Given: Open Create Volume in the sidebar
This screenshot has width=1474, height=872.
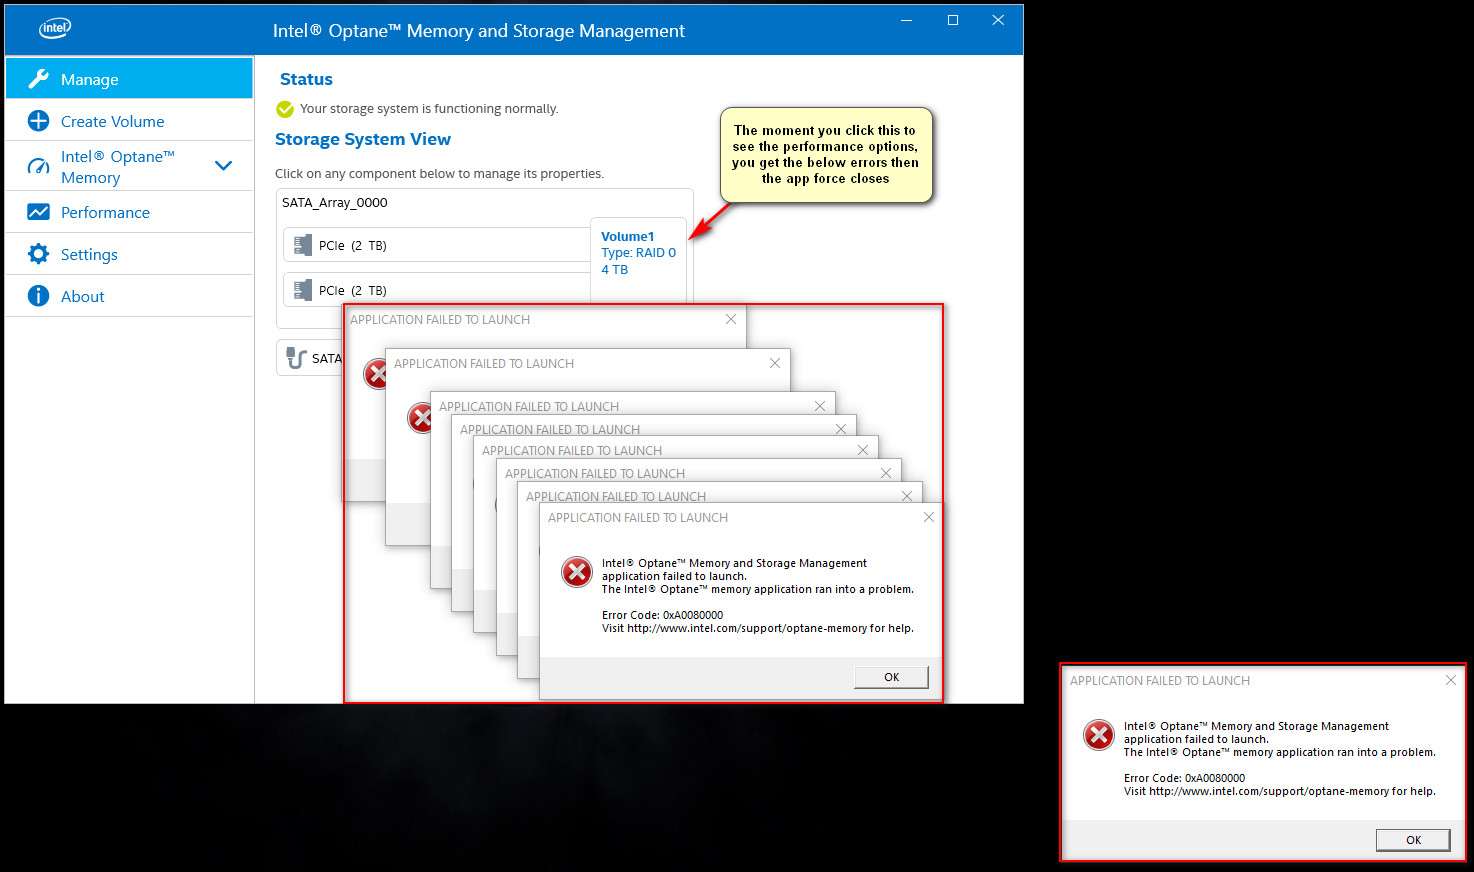Looking at the screenshot, I should tap(129, 121).
